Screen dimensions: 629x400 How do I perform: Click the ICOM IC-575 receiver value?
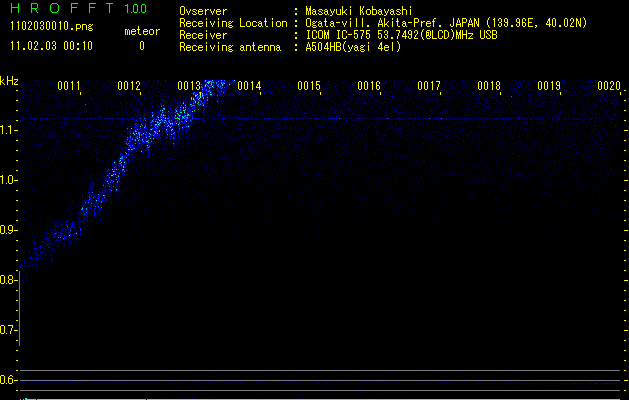pyautogui.click(x=401, y=35)
